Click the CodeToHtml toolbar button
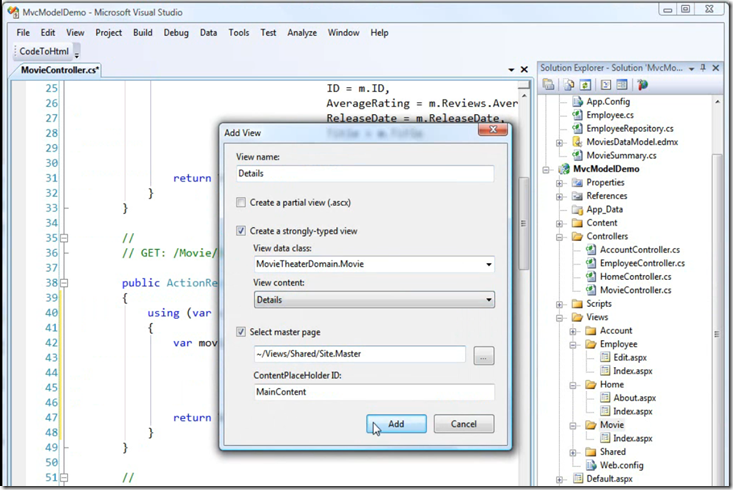 coord(44,51)
